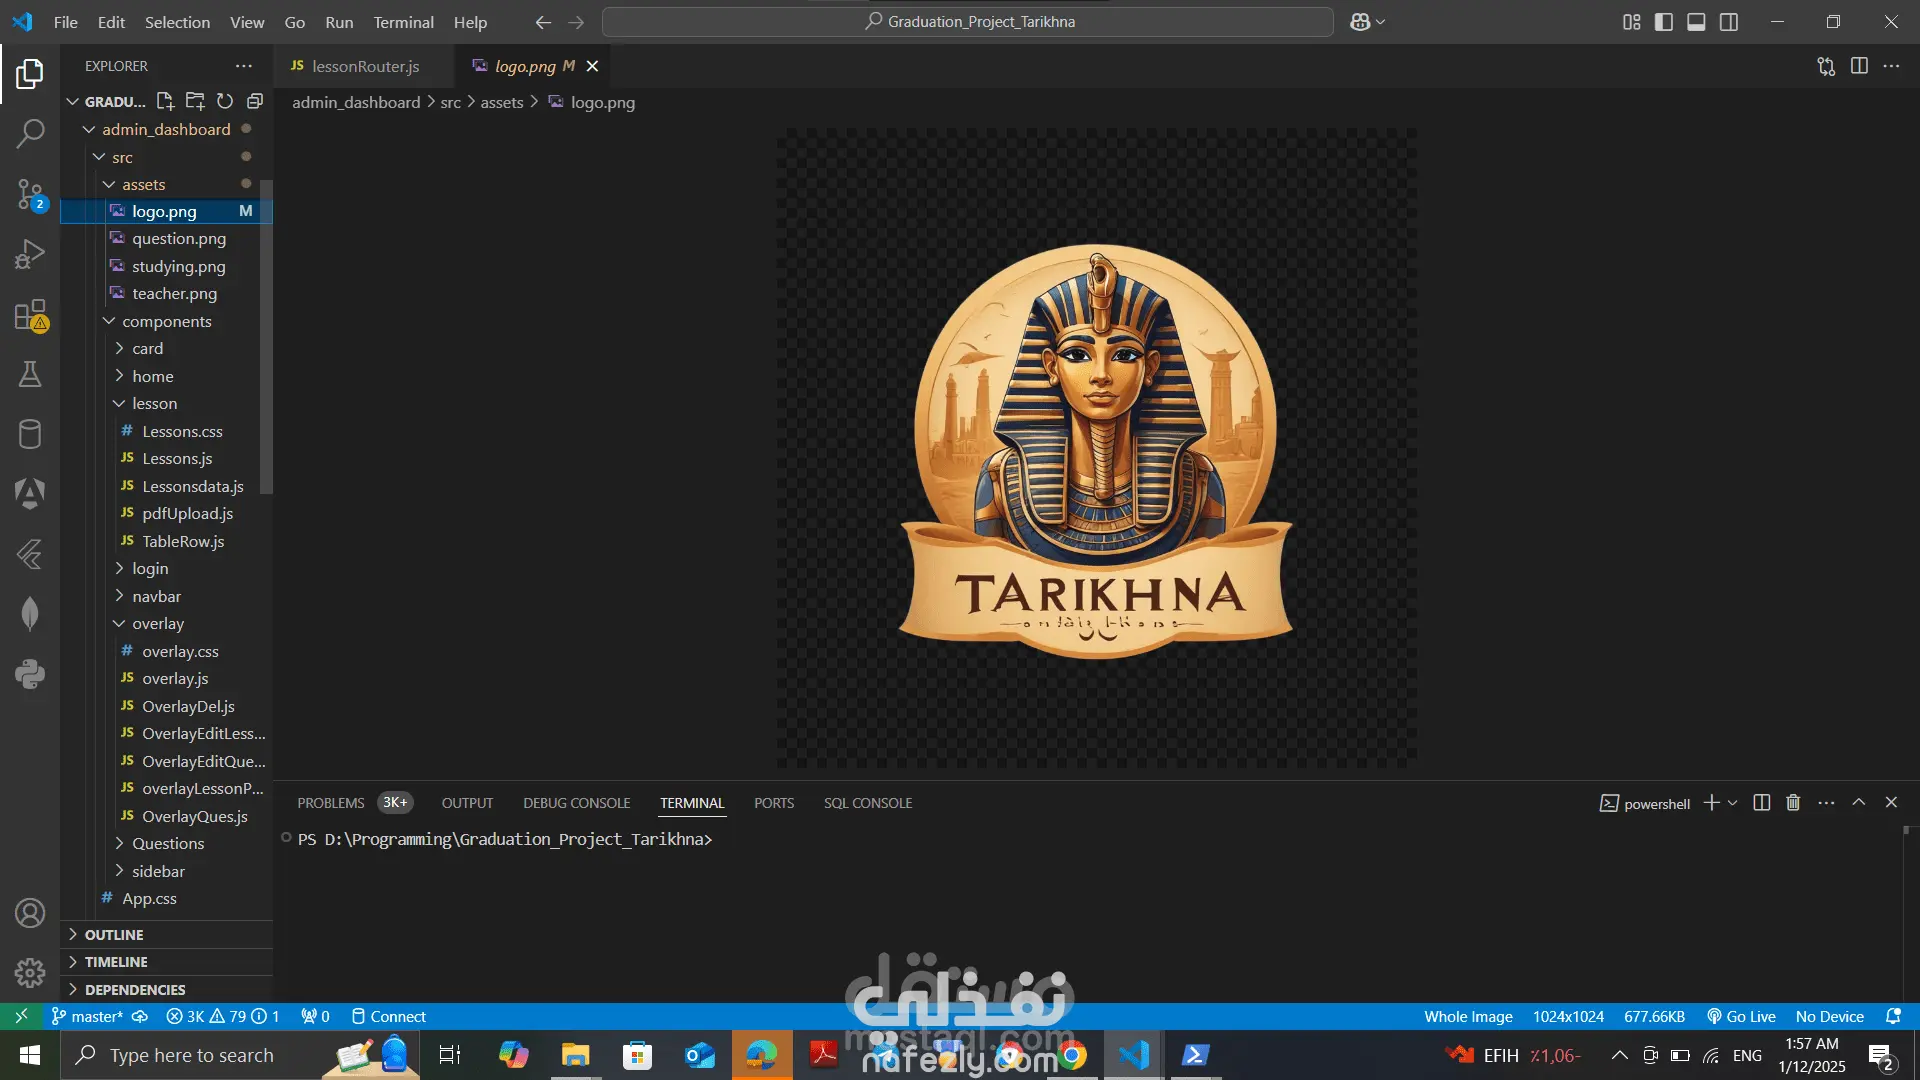Kill the terminal with trash icon

[x=1793, y=803]
